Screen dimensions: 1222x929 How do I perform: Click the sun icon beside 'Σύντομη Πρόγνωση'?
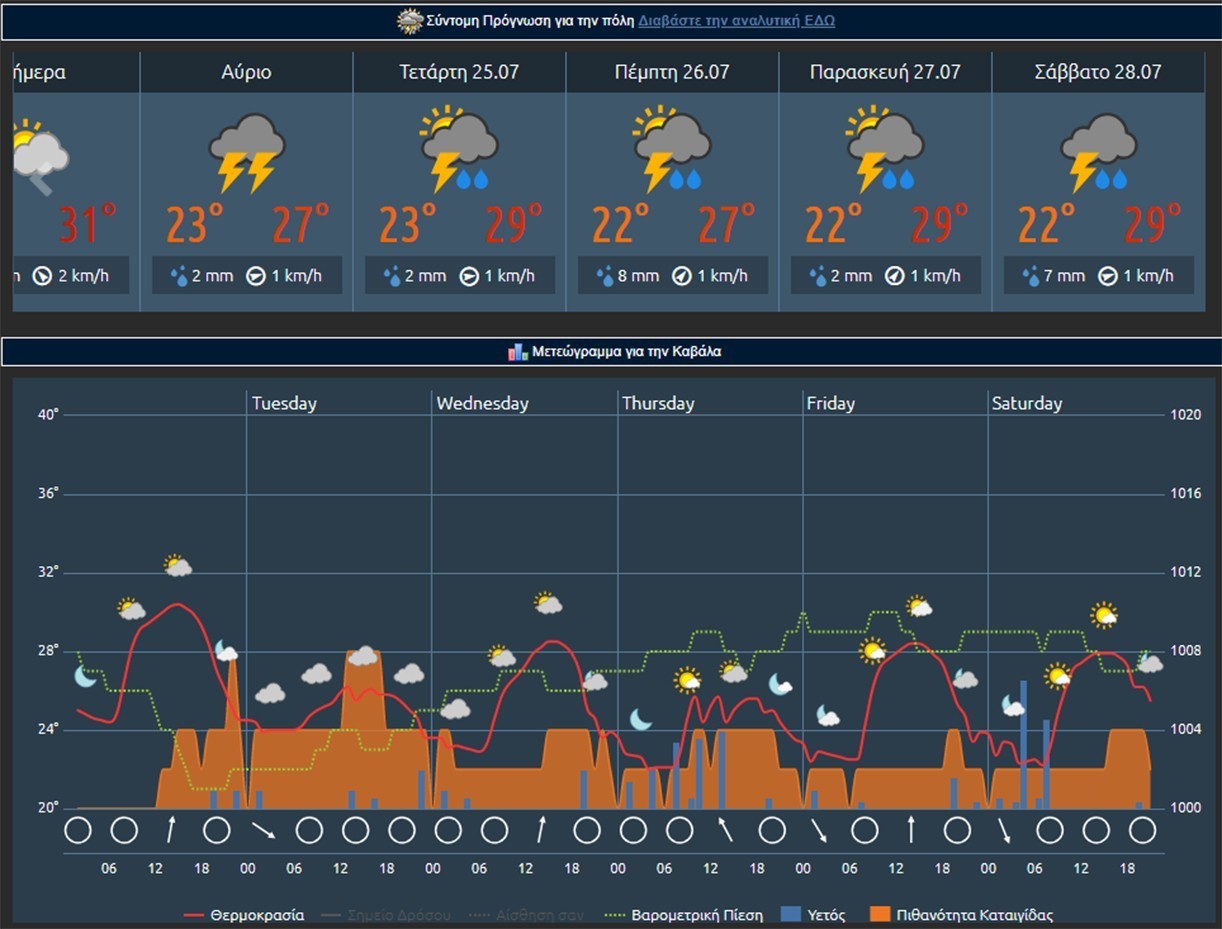[x=410, y=21]
